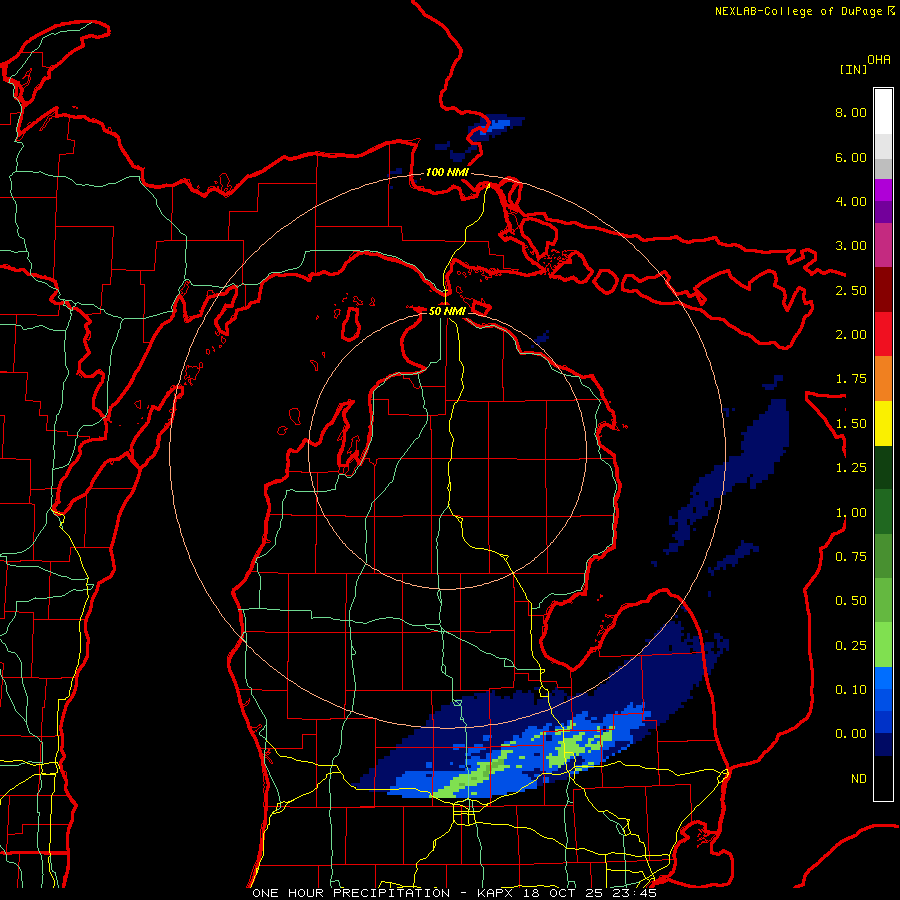Click the 100 NMI range ring label
The width and height of the screenshot is (900, 900).
pos(447,172)
